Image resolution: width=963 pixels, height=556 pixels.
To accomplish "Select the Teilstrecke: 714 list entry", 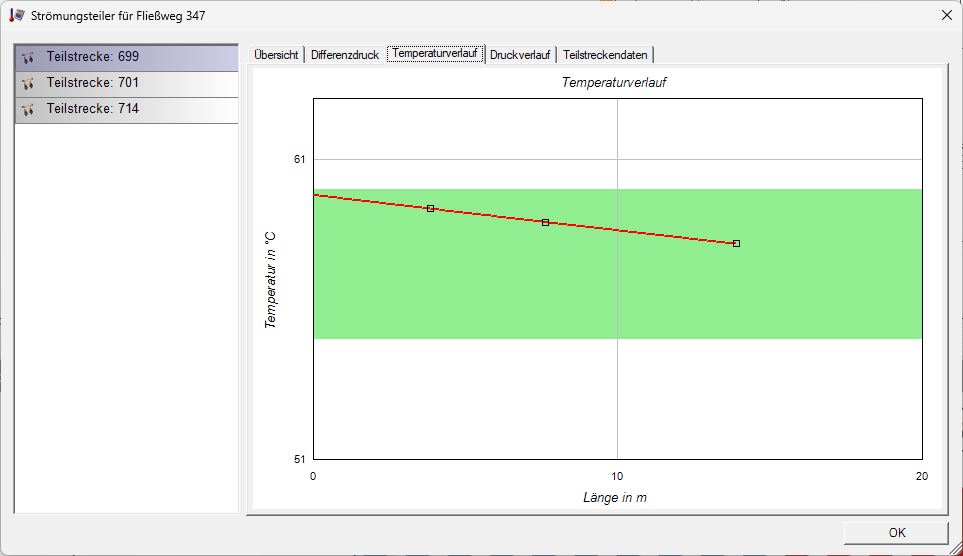I will pos(127,110).
